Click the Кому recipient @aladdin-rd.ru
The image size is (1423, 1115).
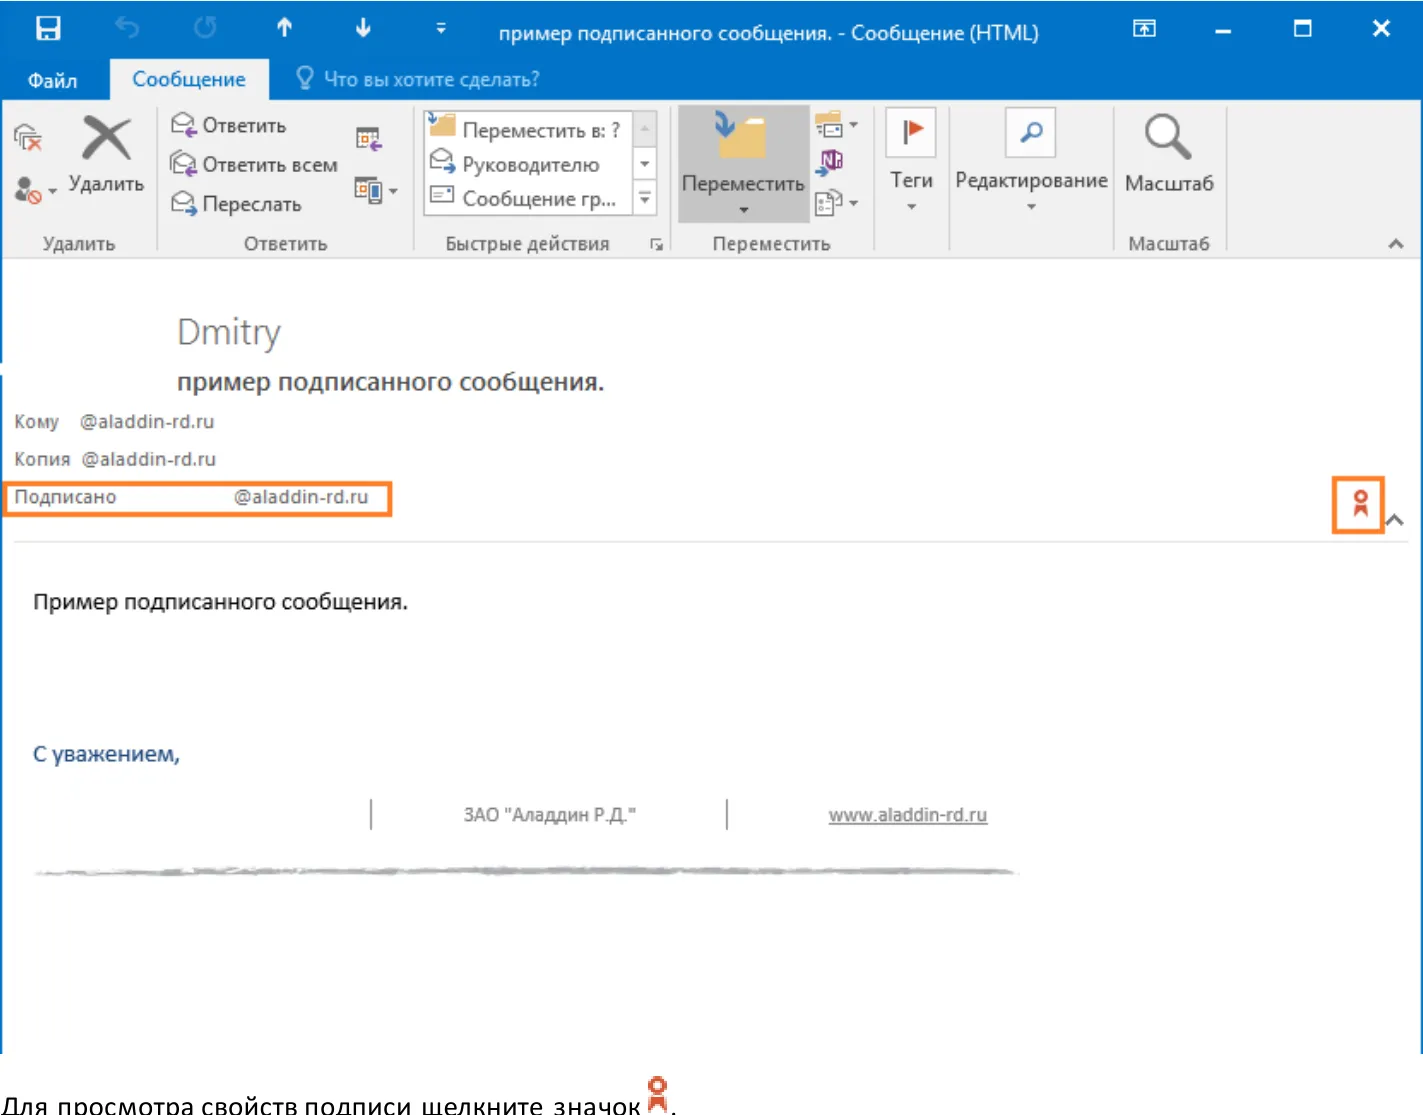coord(147,422)
